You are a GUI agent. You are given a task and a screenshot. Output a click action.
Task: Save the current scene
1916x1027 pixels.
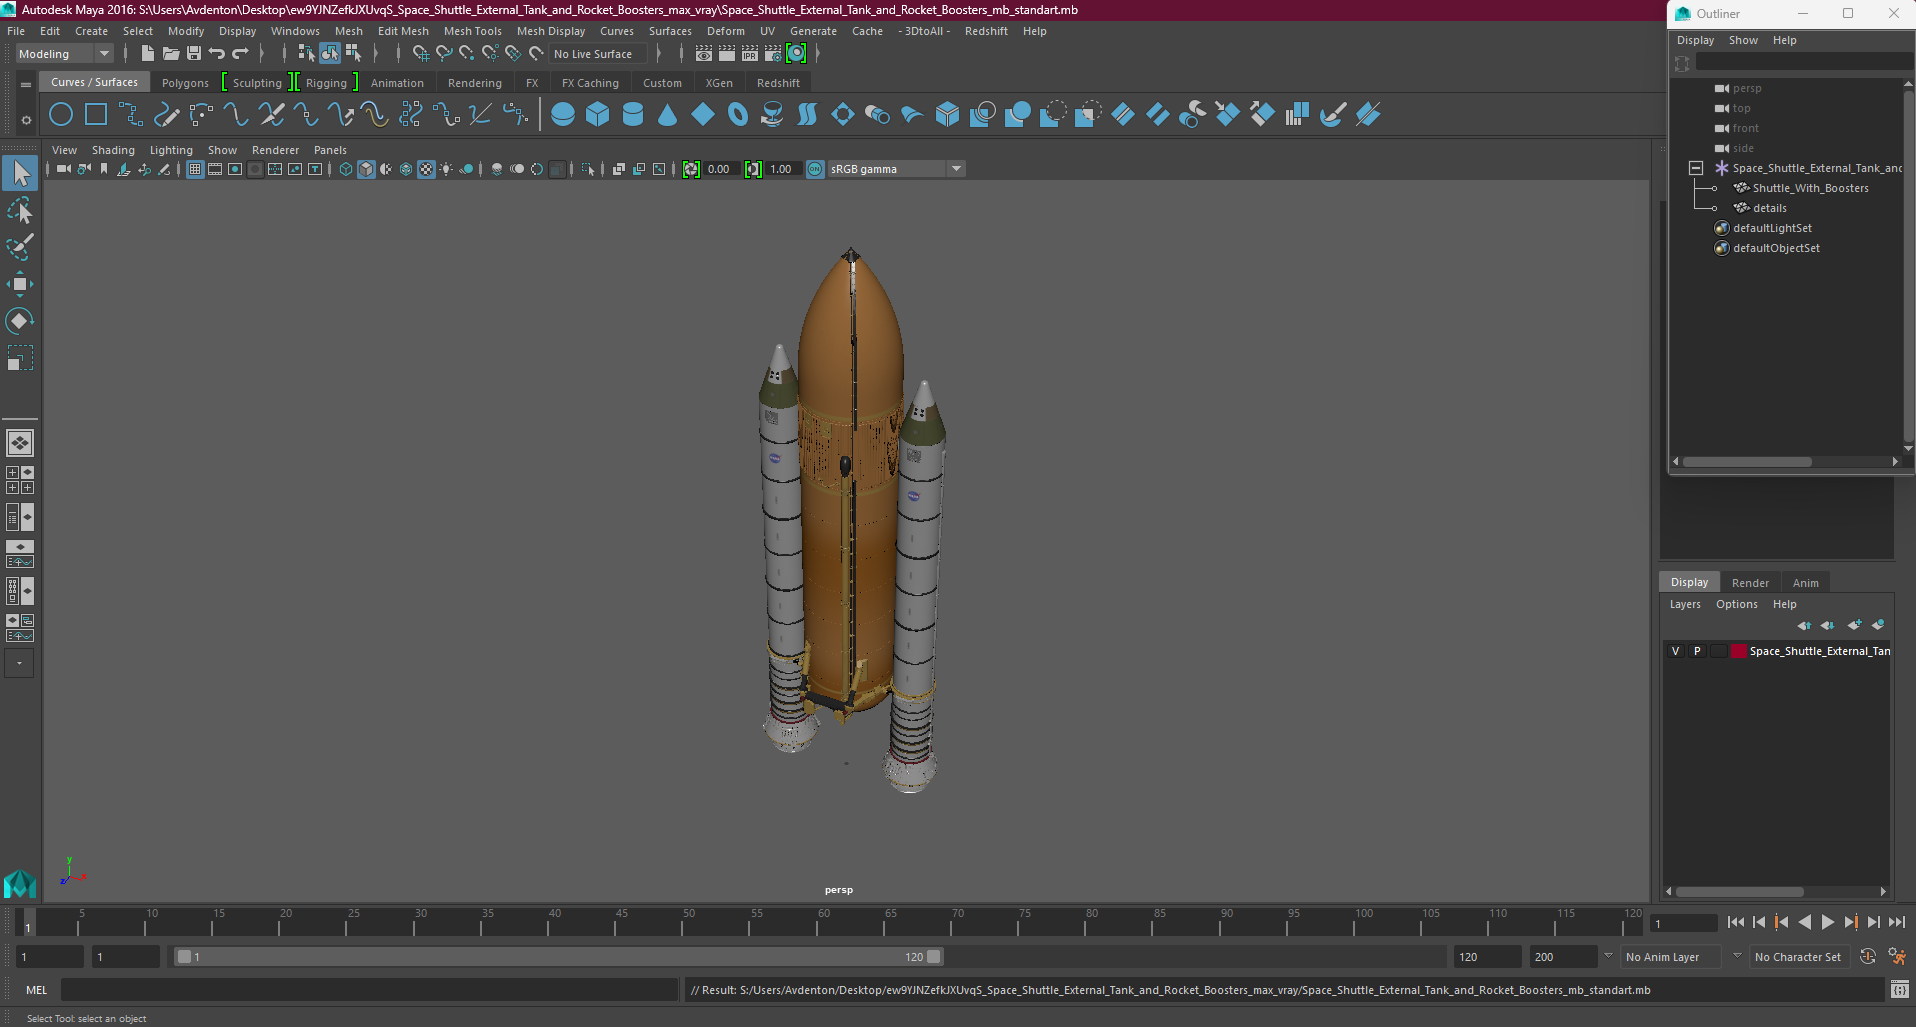point(194,54)
